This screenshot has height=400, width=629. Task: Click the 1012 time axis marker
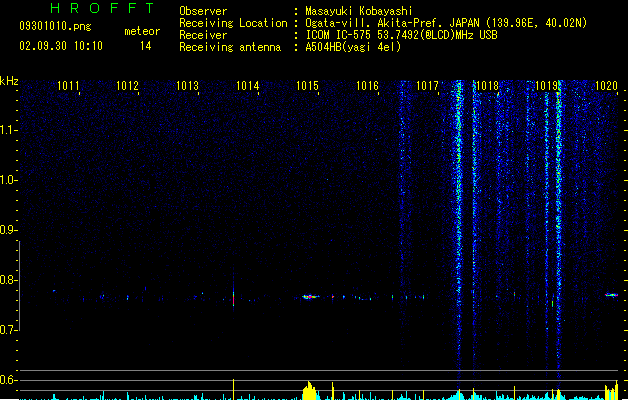click(127, 86)
